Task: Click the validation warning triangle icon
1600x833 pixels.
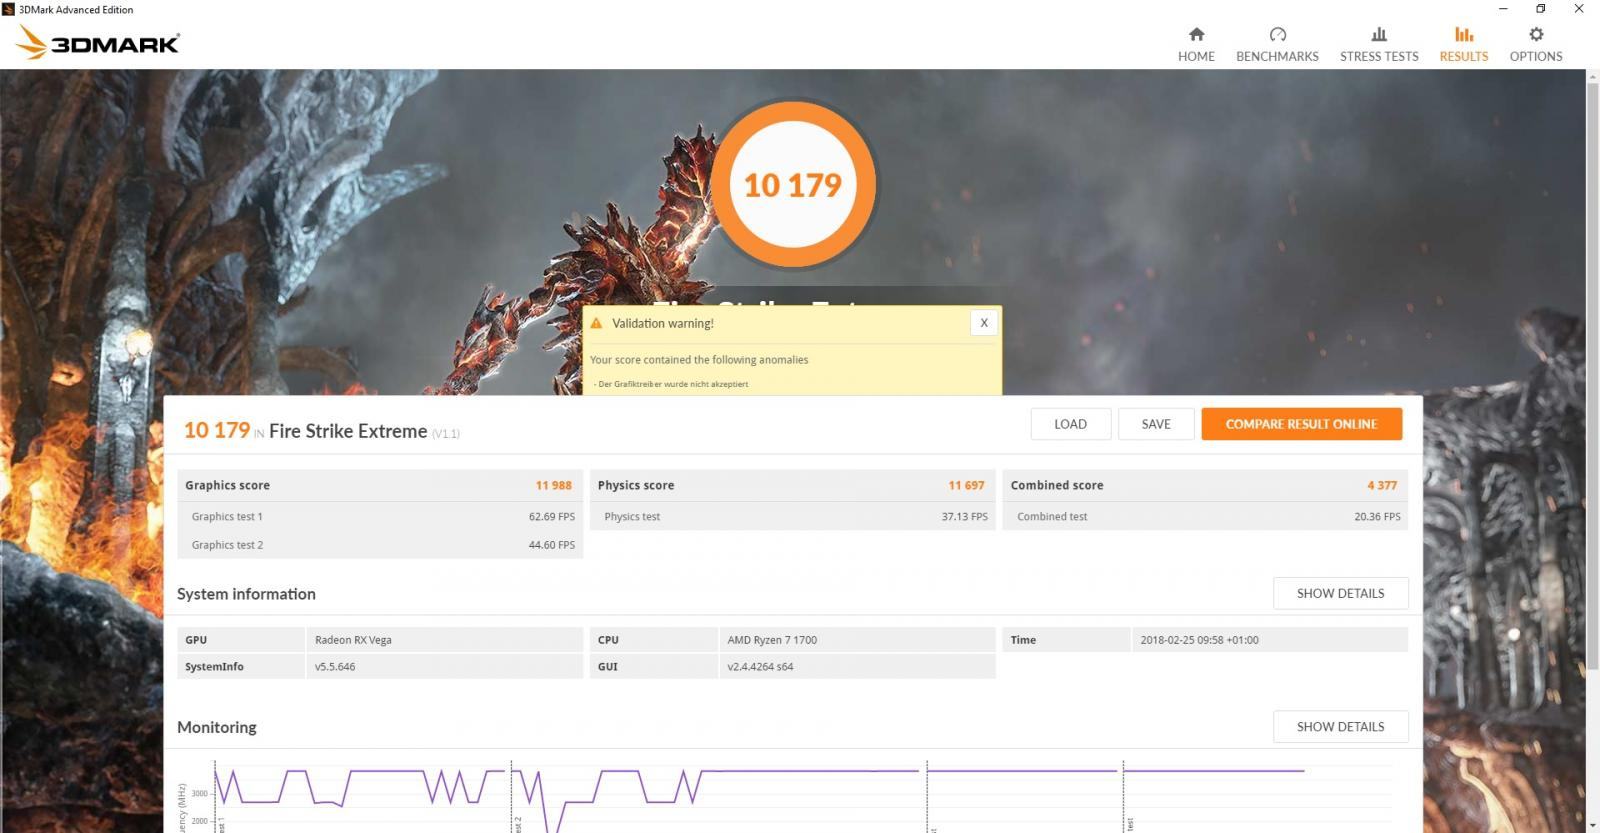Action: [597, 323]
